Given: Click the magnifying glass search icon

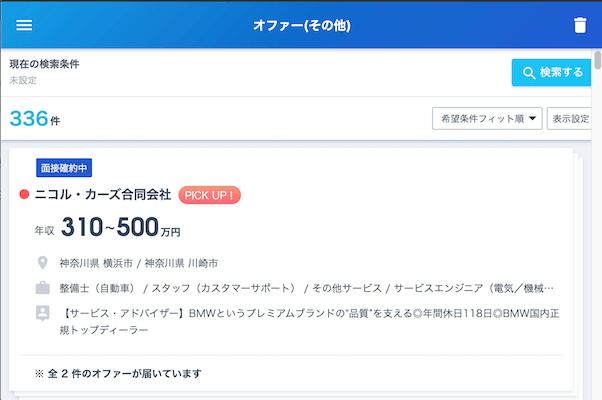Looking at the screenshot, I should [x=527, y=72].
